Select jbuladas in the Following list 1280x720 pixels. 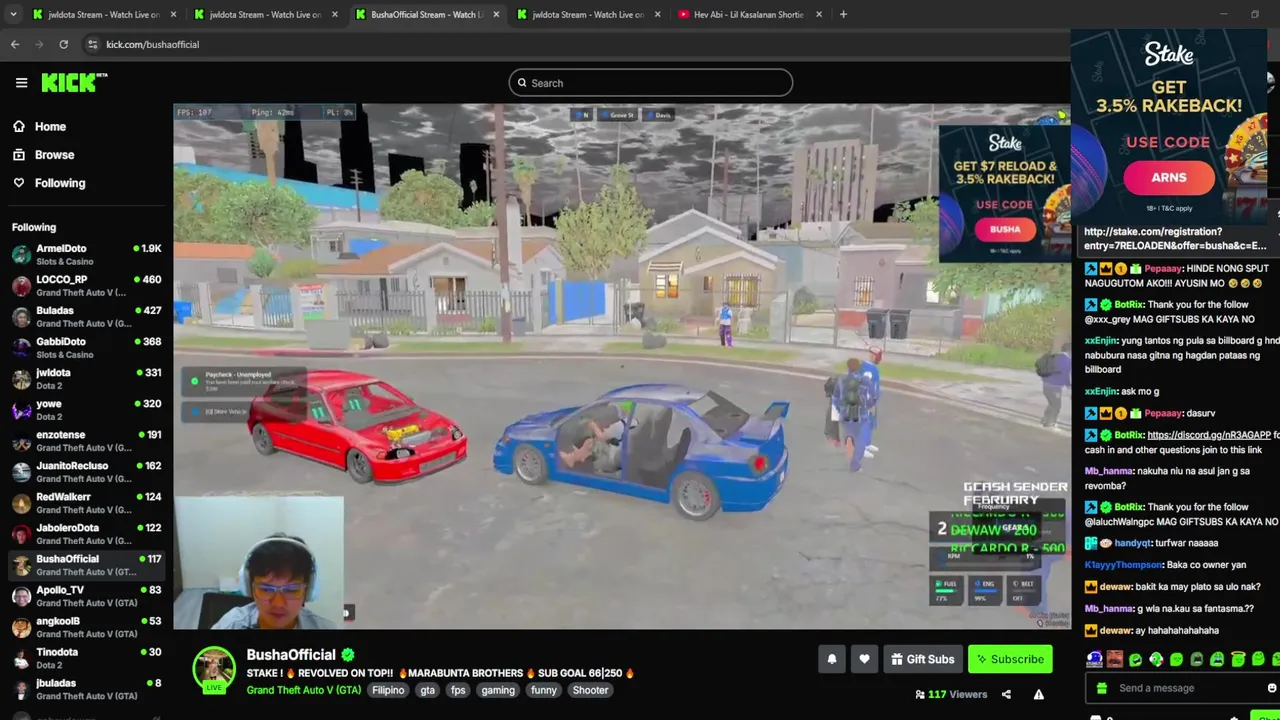(86, 689)
